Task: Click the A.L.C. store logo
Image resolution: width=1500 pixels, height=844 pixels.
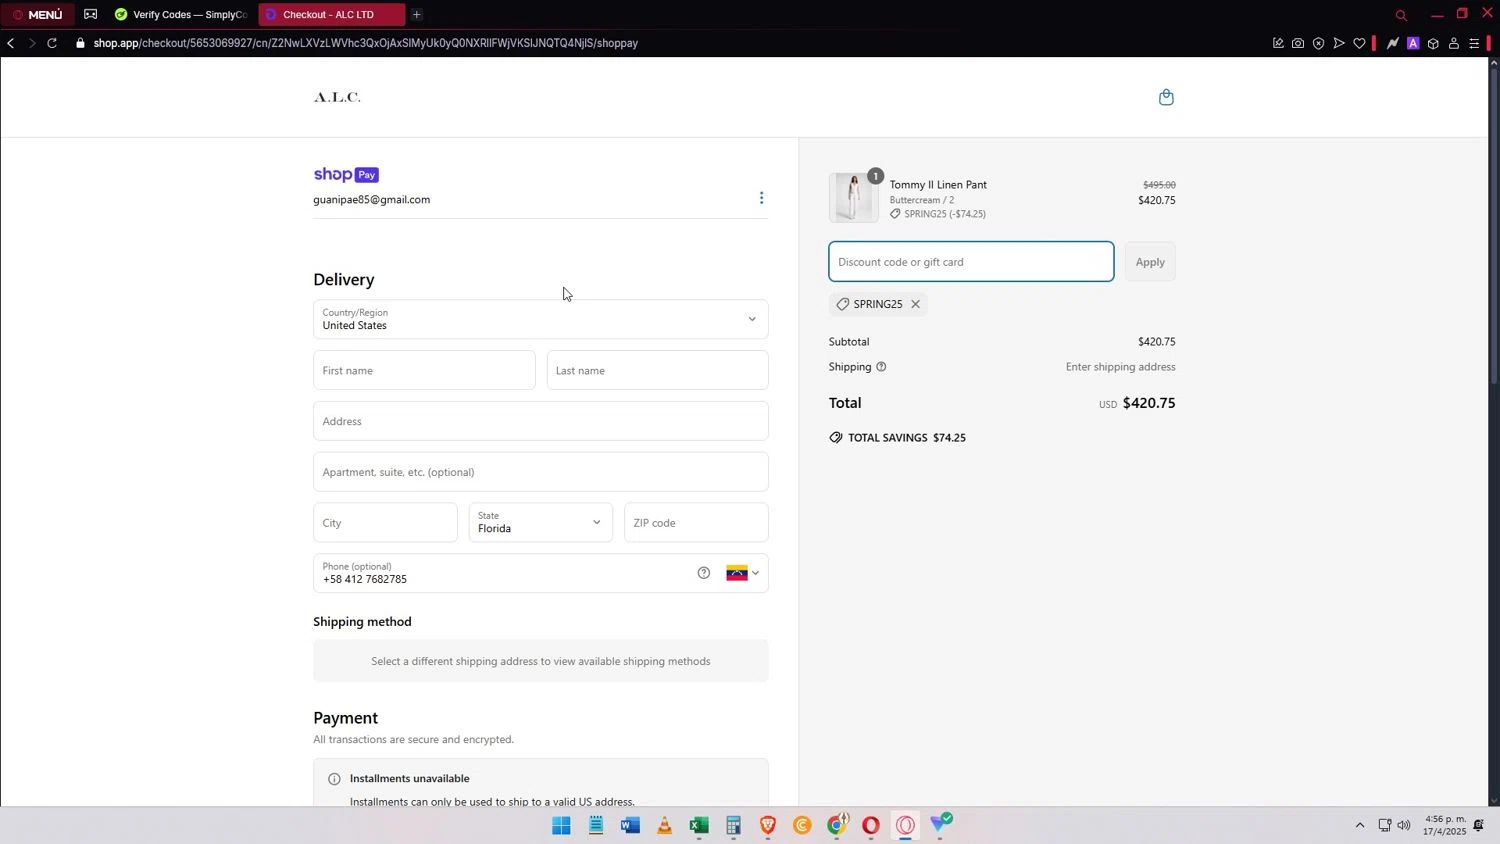Action: pos(337,97)
